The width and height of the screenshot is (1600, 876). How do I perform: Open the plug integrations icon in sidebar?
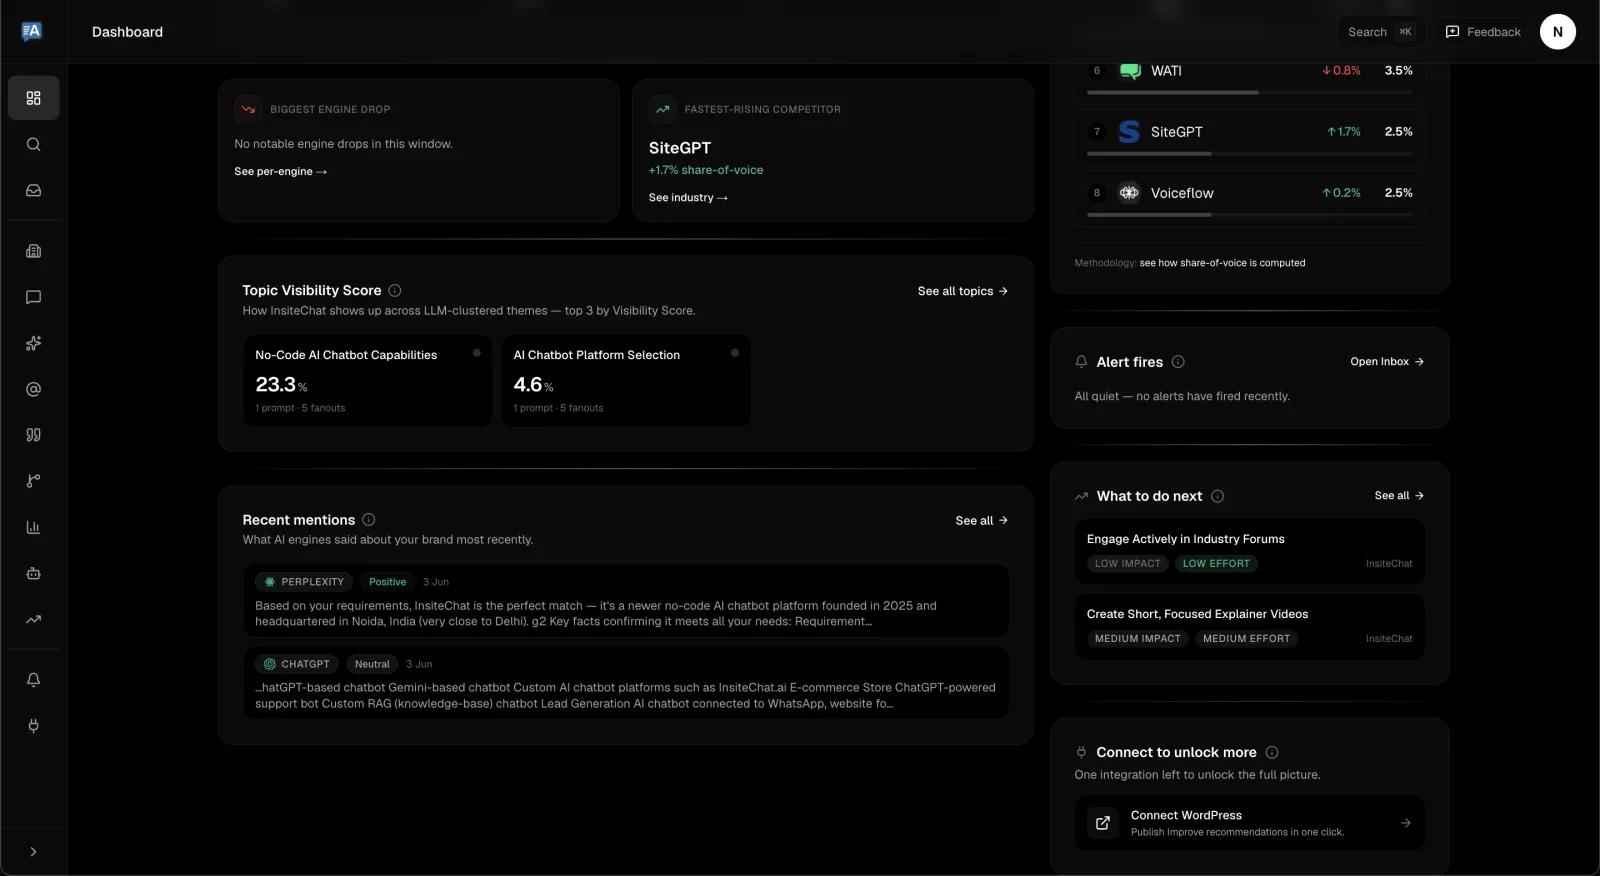click(x=33, y=726)
